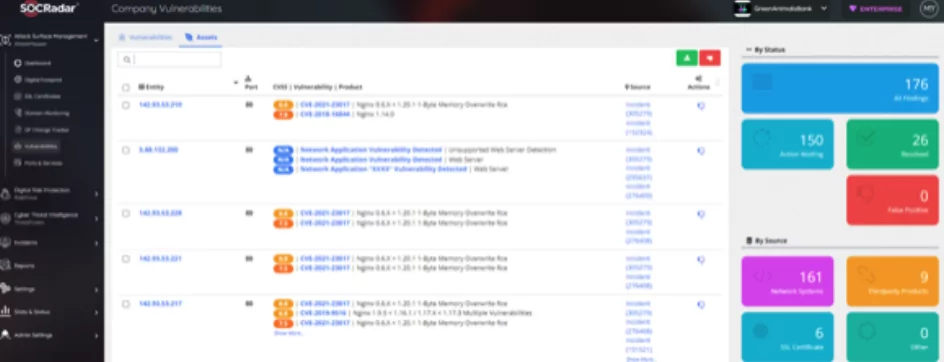
Task: Click the magnifier icon in search box
Action: pos(126,60)
